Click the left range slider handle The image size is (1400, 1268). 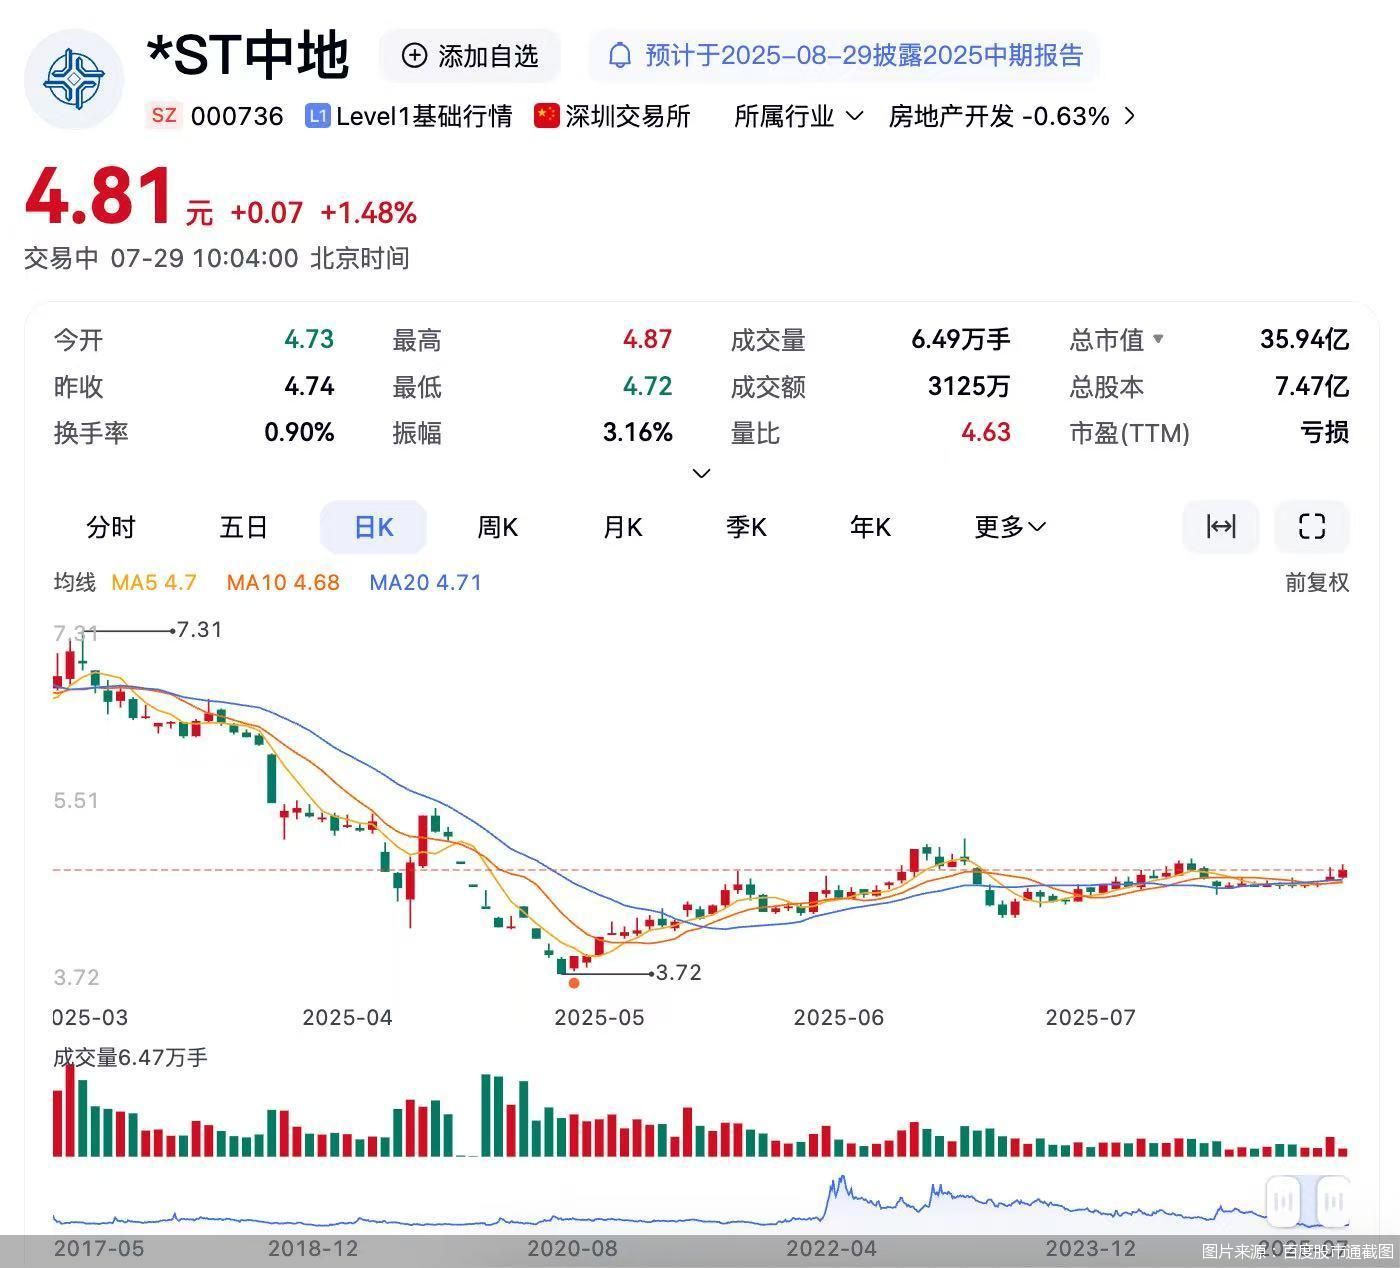pos(1284,1201)
